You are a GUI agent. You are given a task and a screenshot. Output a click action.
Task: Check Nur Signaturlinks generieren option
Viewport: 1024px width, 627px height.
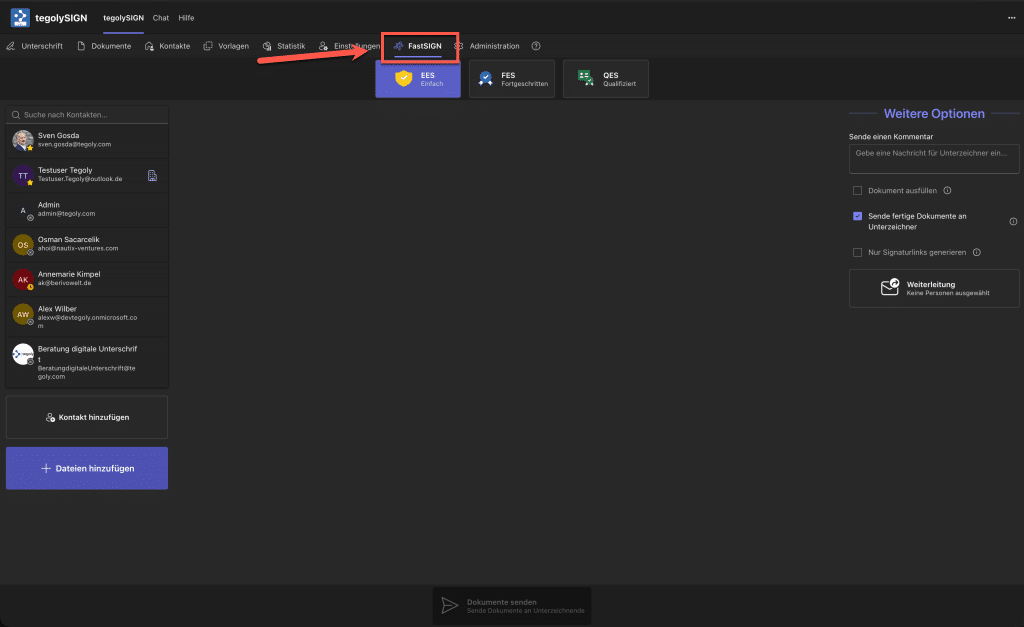tap(857, 253)
